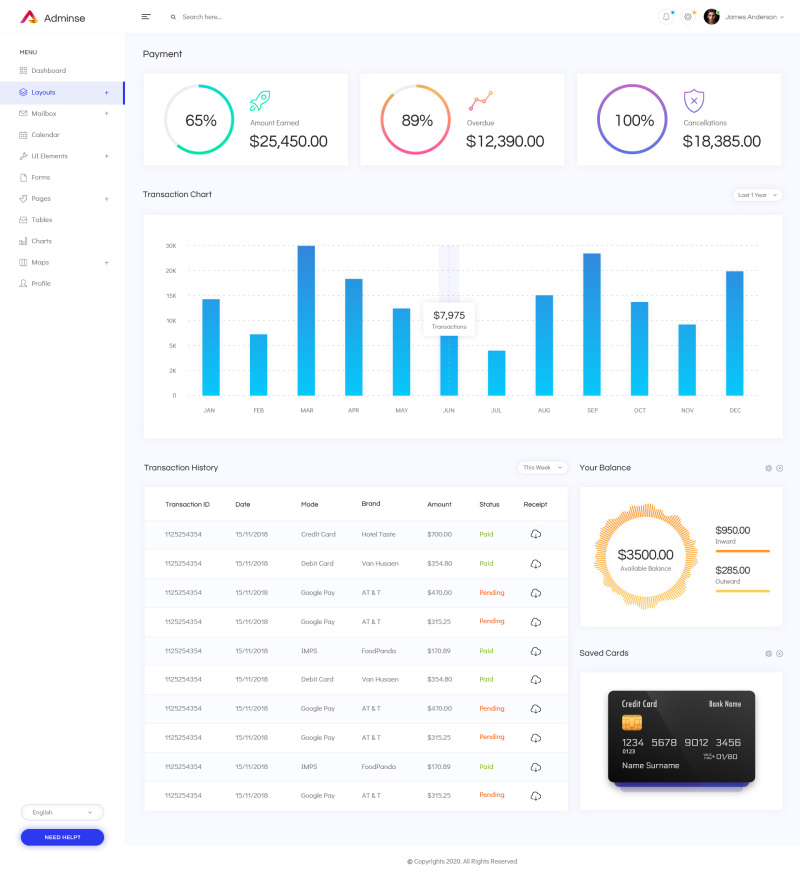Screen dimensions: 800x879
Task: Select the Maps sidebar icon
Action: point(22,262)
